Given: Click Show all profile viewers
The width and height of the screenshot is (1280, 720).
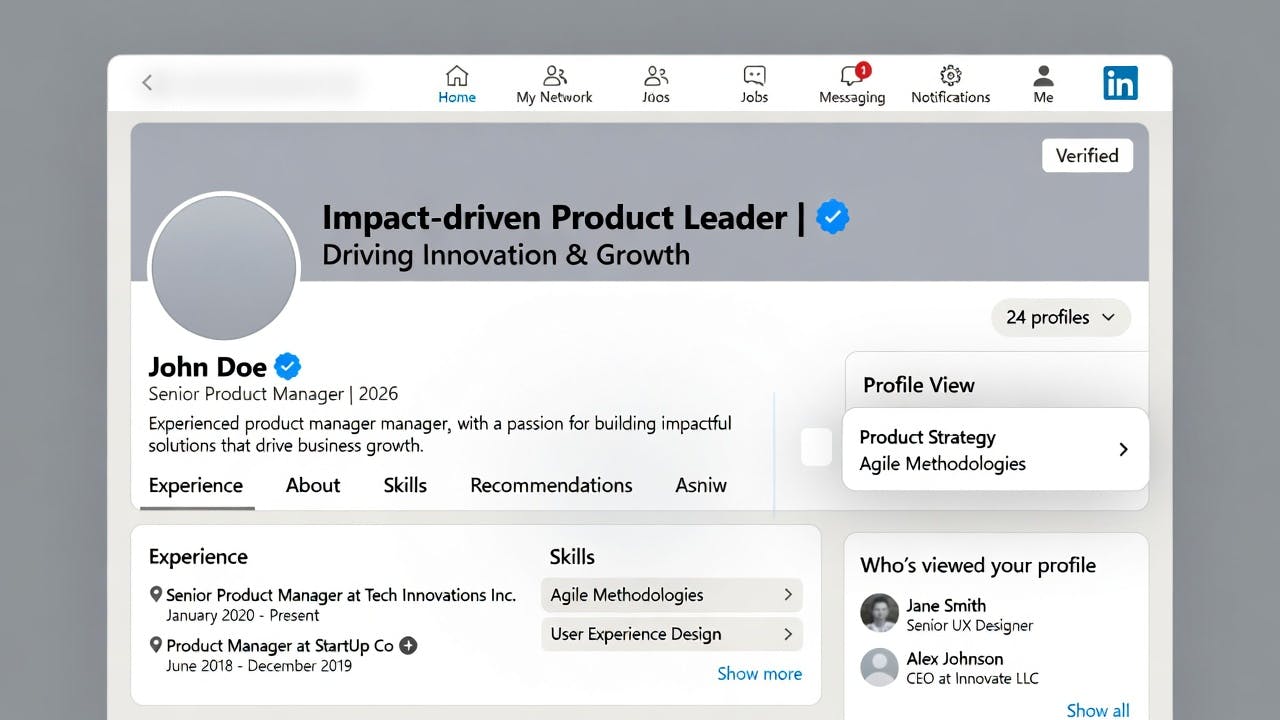Looking at the screenshot, I should pos(1098,710).
